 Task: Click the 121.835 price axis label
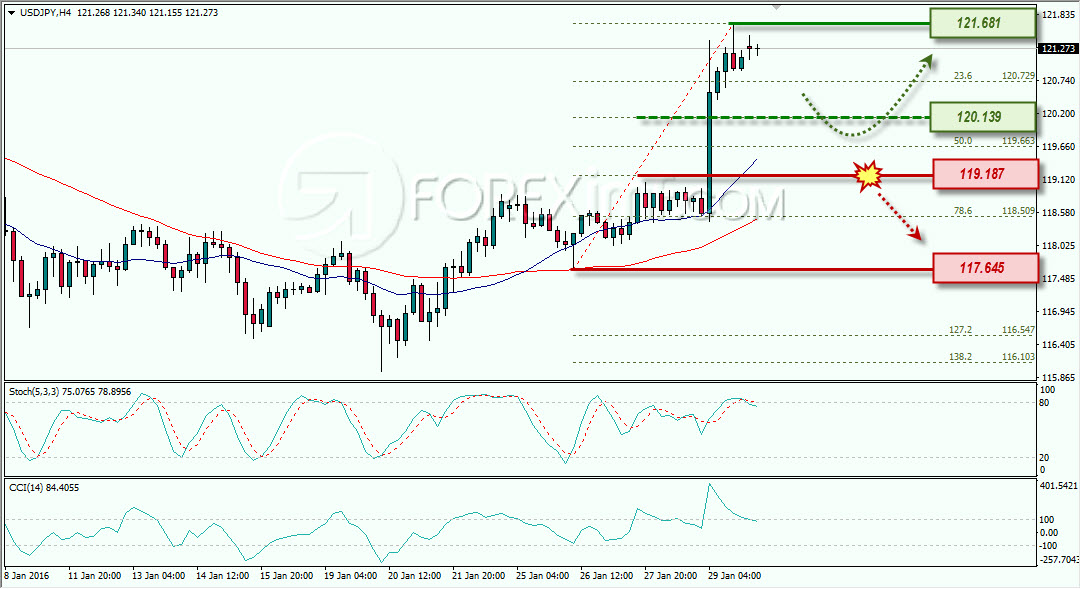(1058, 14)
